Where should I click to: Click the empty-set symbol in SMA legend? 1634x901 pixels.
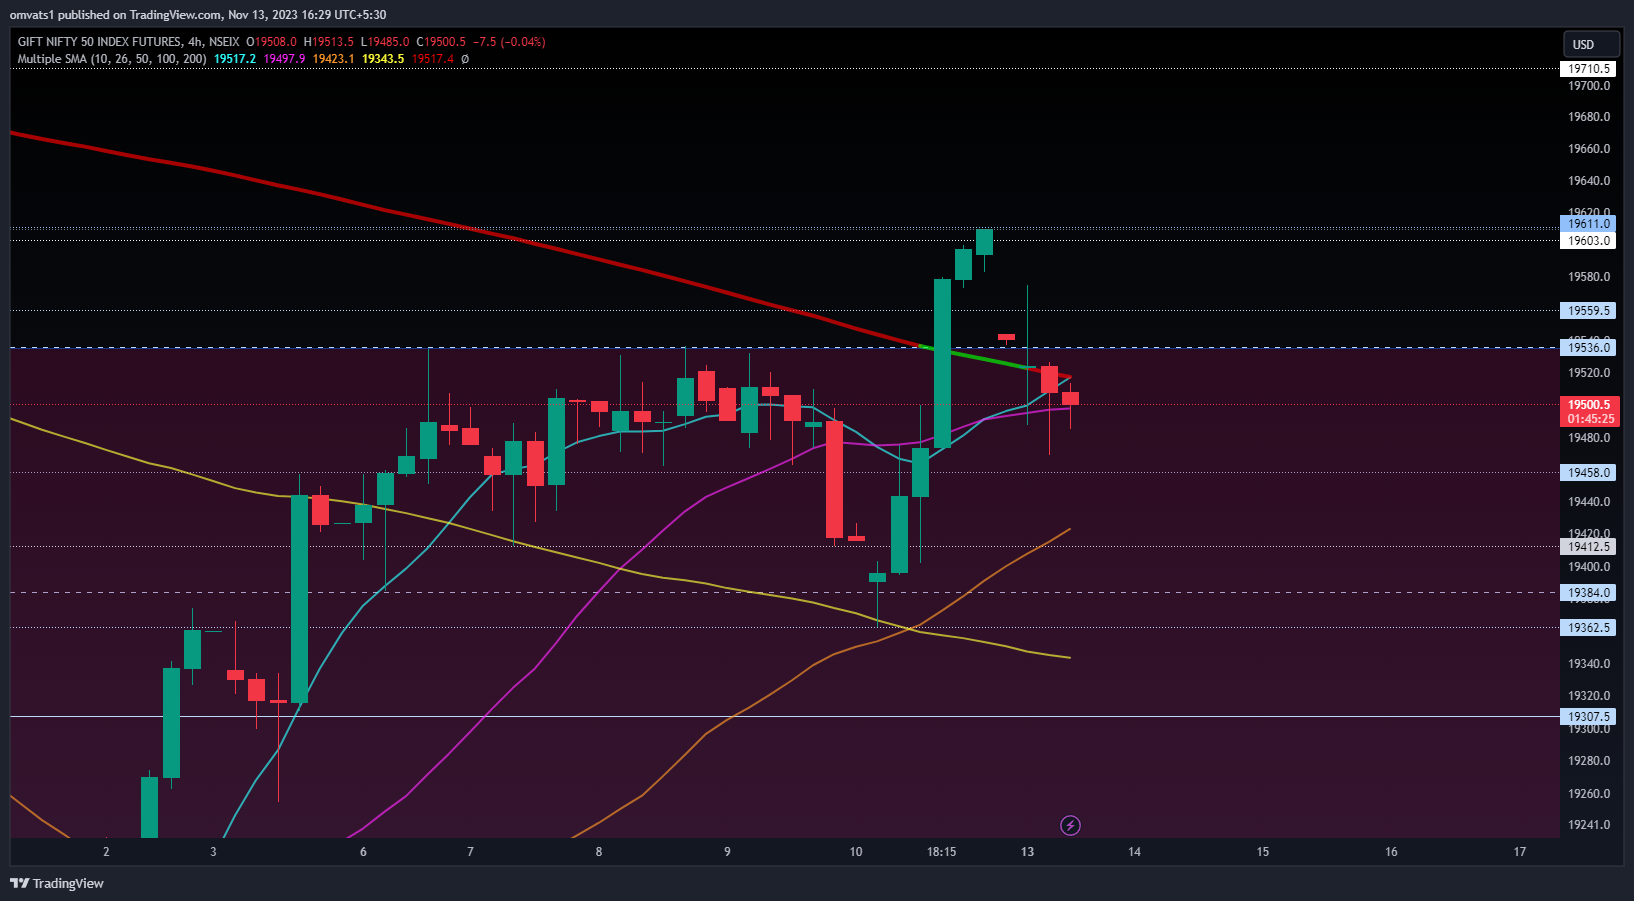[x=465, y=59]
